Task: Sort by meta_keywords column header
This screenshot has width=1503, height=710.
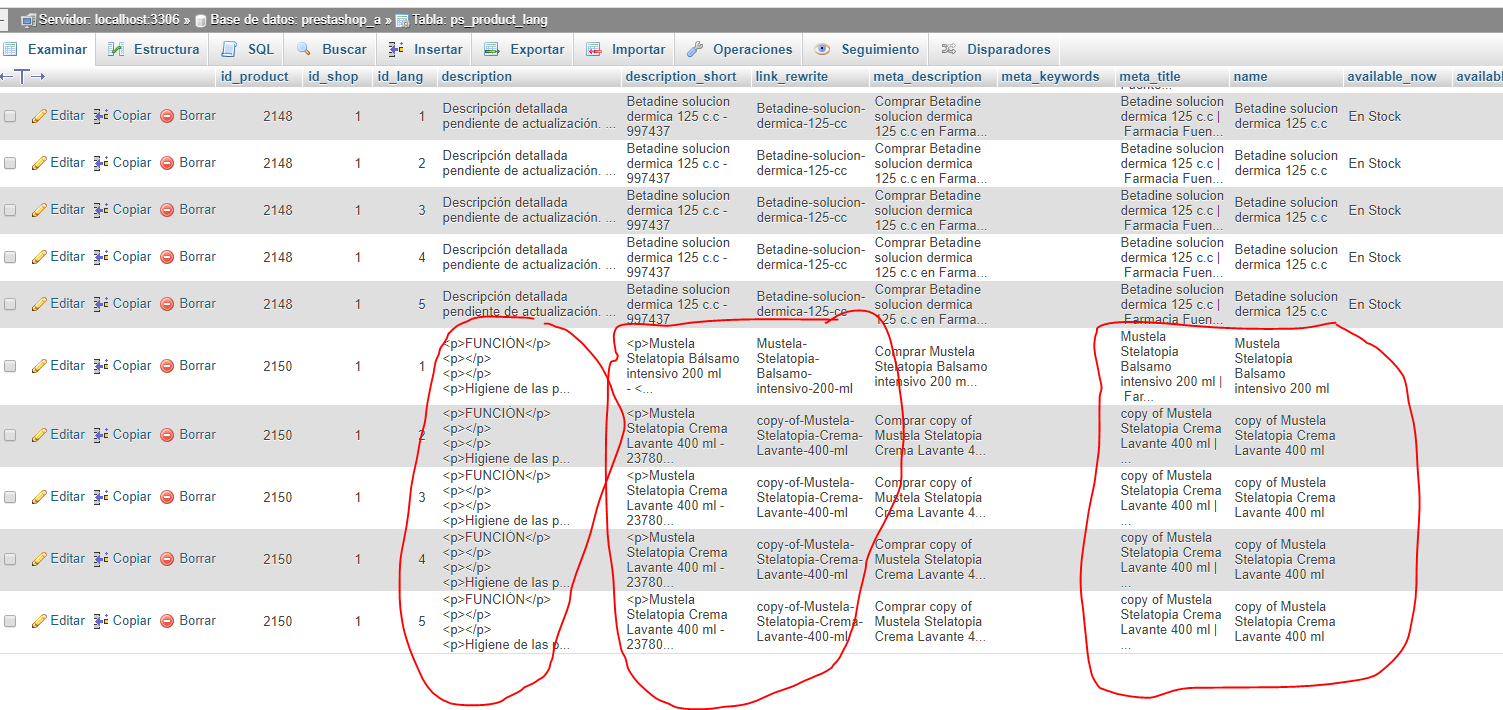Action: (1050, 76)
